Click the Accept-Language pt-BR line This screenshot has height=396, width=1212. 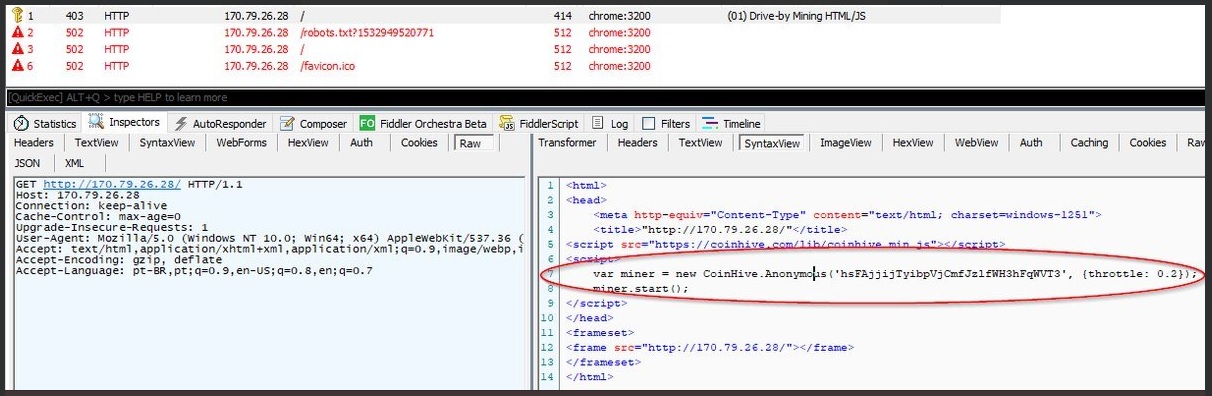coord(194,271)
